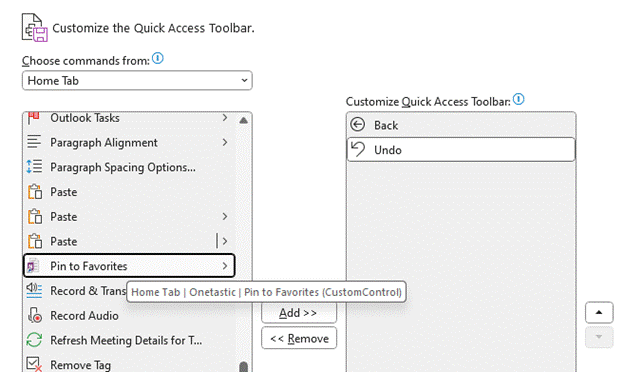Screen dimensions: 624x372
Task: Expand the Paragraph Alignment chevron
Action: [x=225, y=142]
